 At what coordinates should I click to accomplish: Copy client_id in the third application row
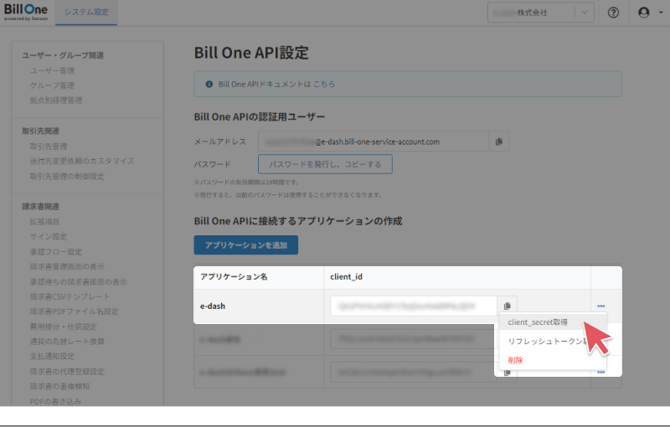[508, 372]
